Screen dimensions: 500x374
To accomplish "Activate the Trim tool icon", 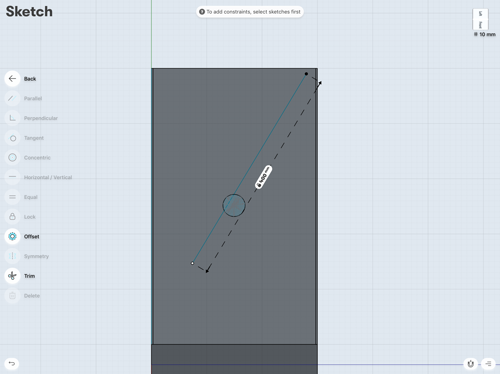I will pos(12,276).
